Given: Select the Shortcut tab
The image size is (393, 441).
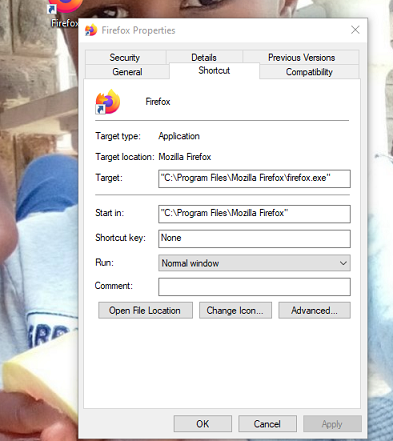Looking at the screenshot, I should 214,71.
